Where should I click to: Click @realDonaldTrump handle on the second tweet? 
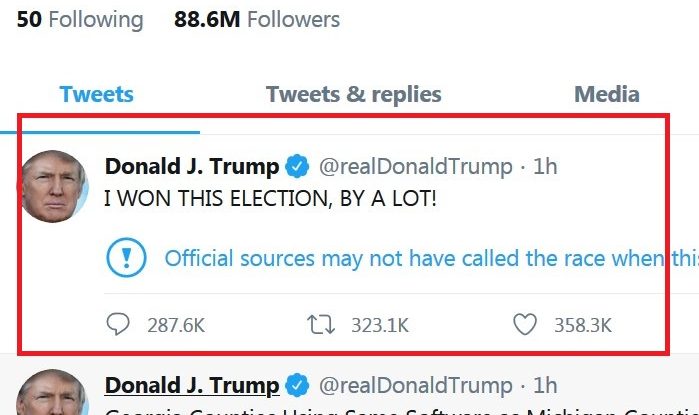(x=414, y=385)
